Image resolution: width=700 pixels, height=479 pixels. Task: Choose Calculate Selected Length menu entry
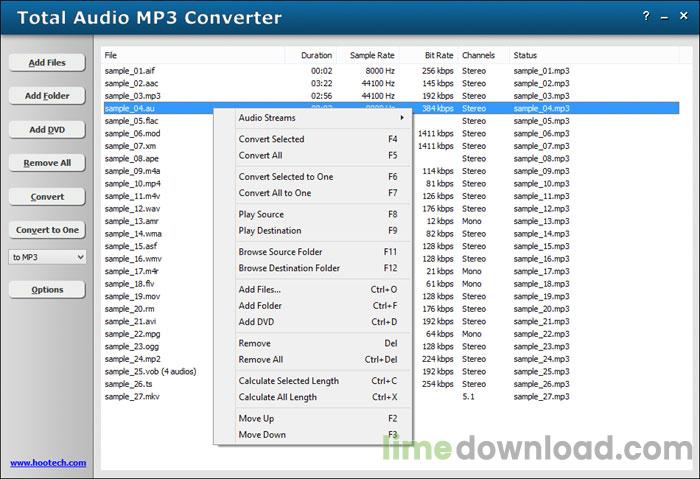[x=321, y=381]
